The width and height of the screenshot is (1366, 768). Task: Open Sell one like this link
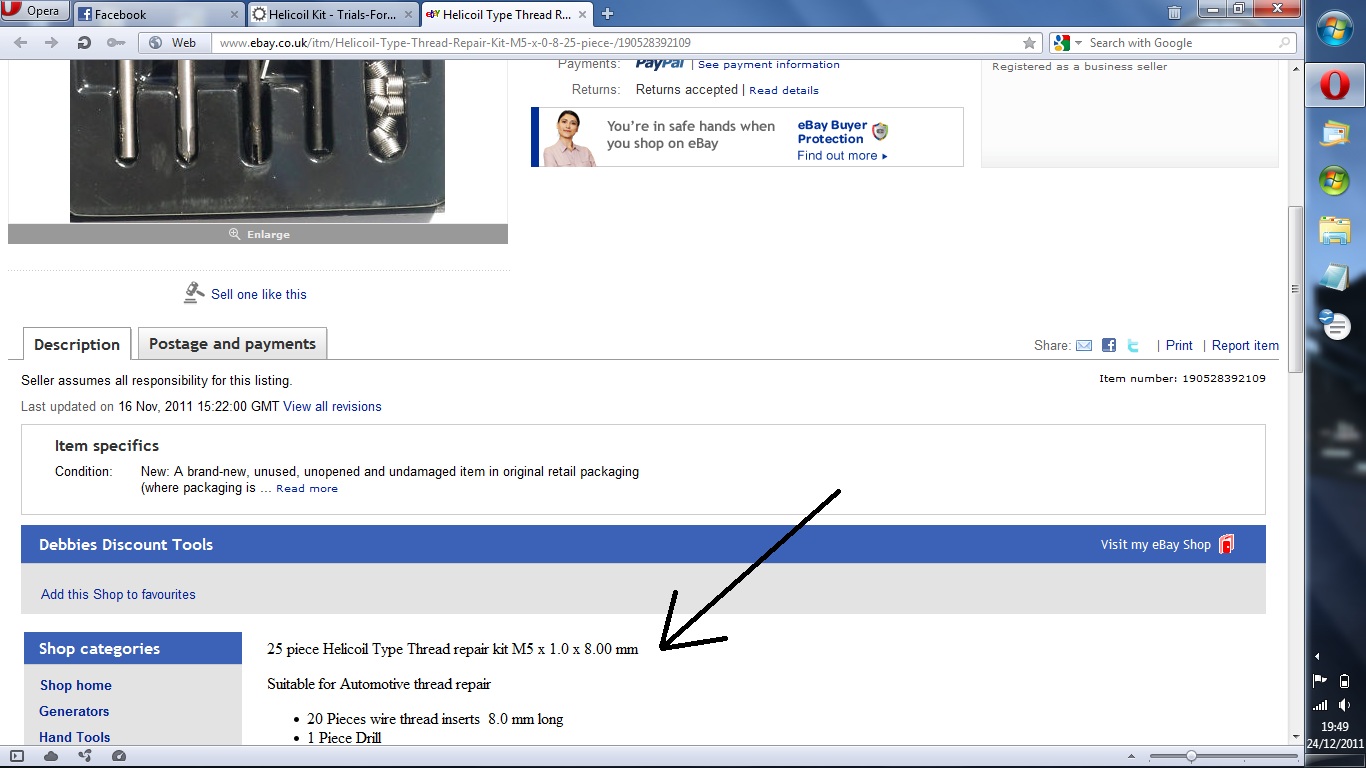point(259,294)
